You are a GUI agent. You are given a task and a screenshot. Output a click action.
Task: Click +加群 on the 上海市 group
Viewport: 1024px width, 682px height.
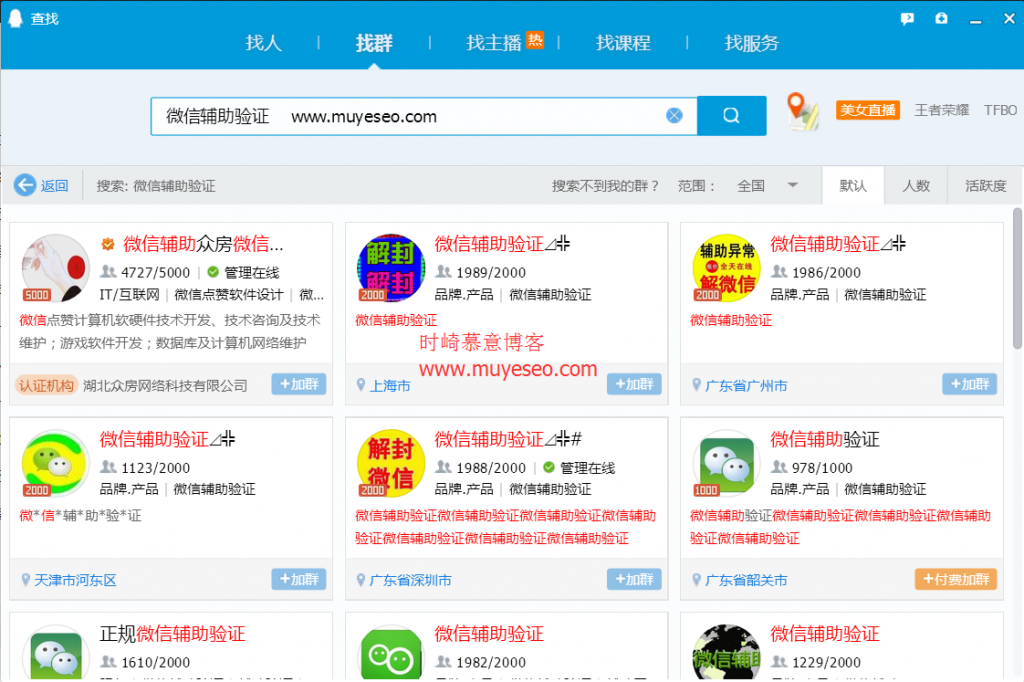(634, 384)
